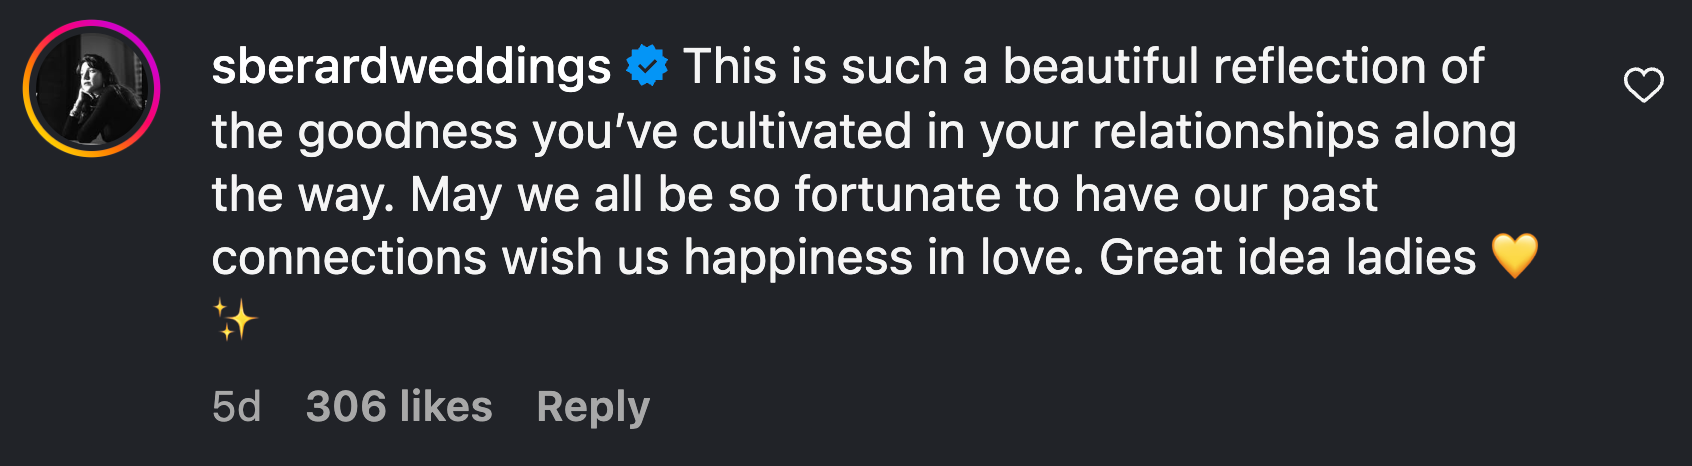Image resolution: width=1692 pixels, height=466 pixels.
Task: Click the word "past" in the comment
Action: point(1330,195)
